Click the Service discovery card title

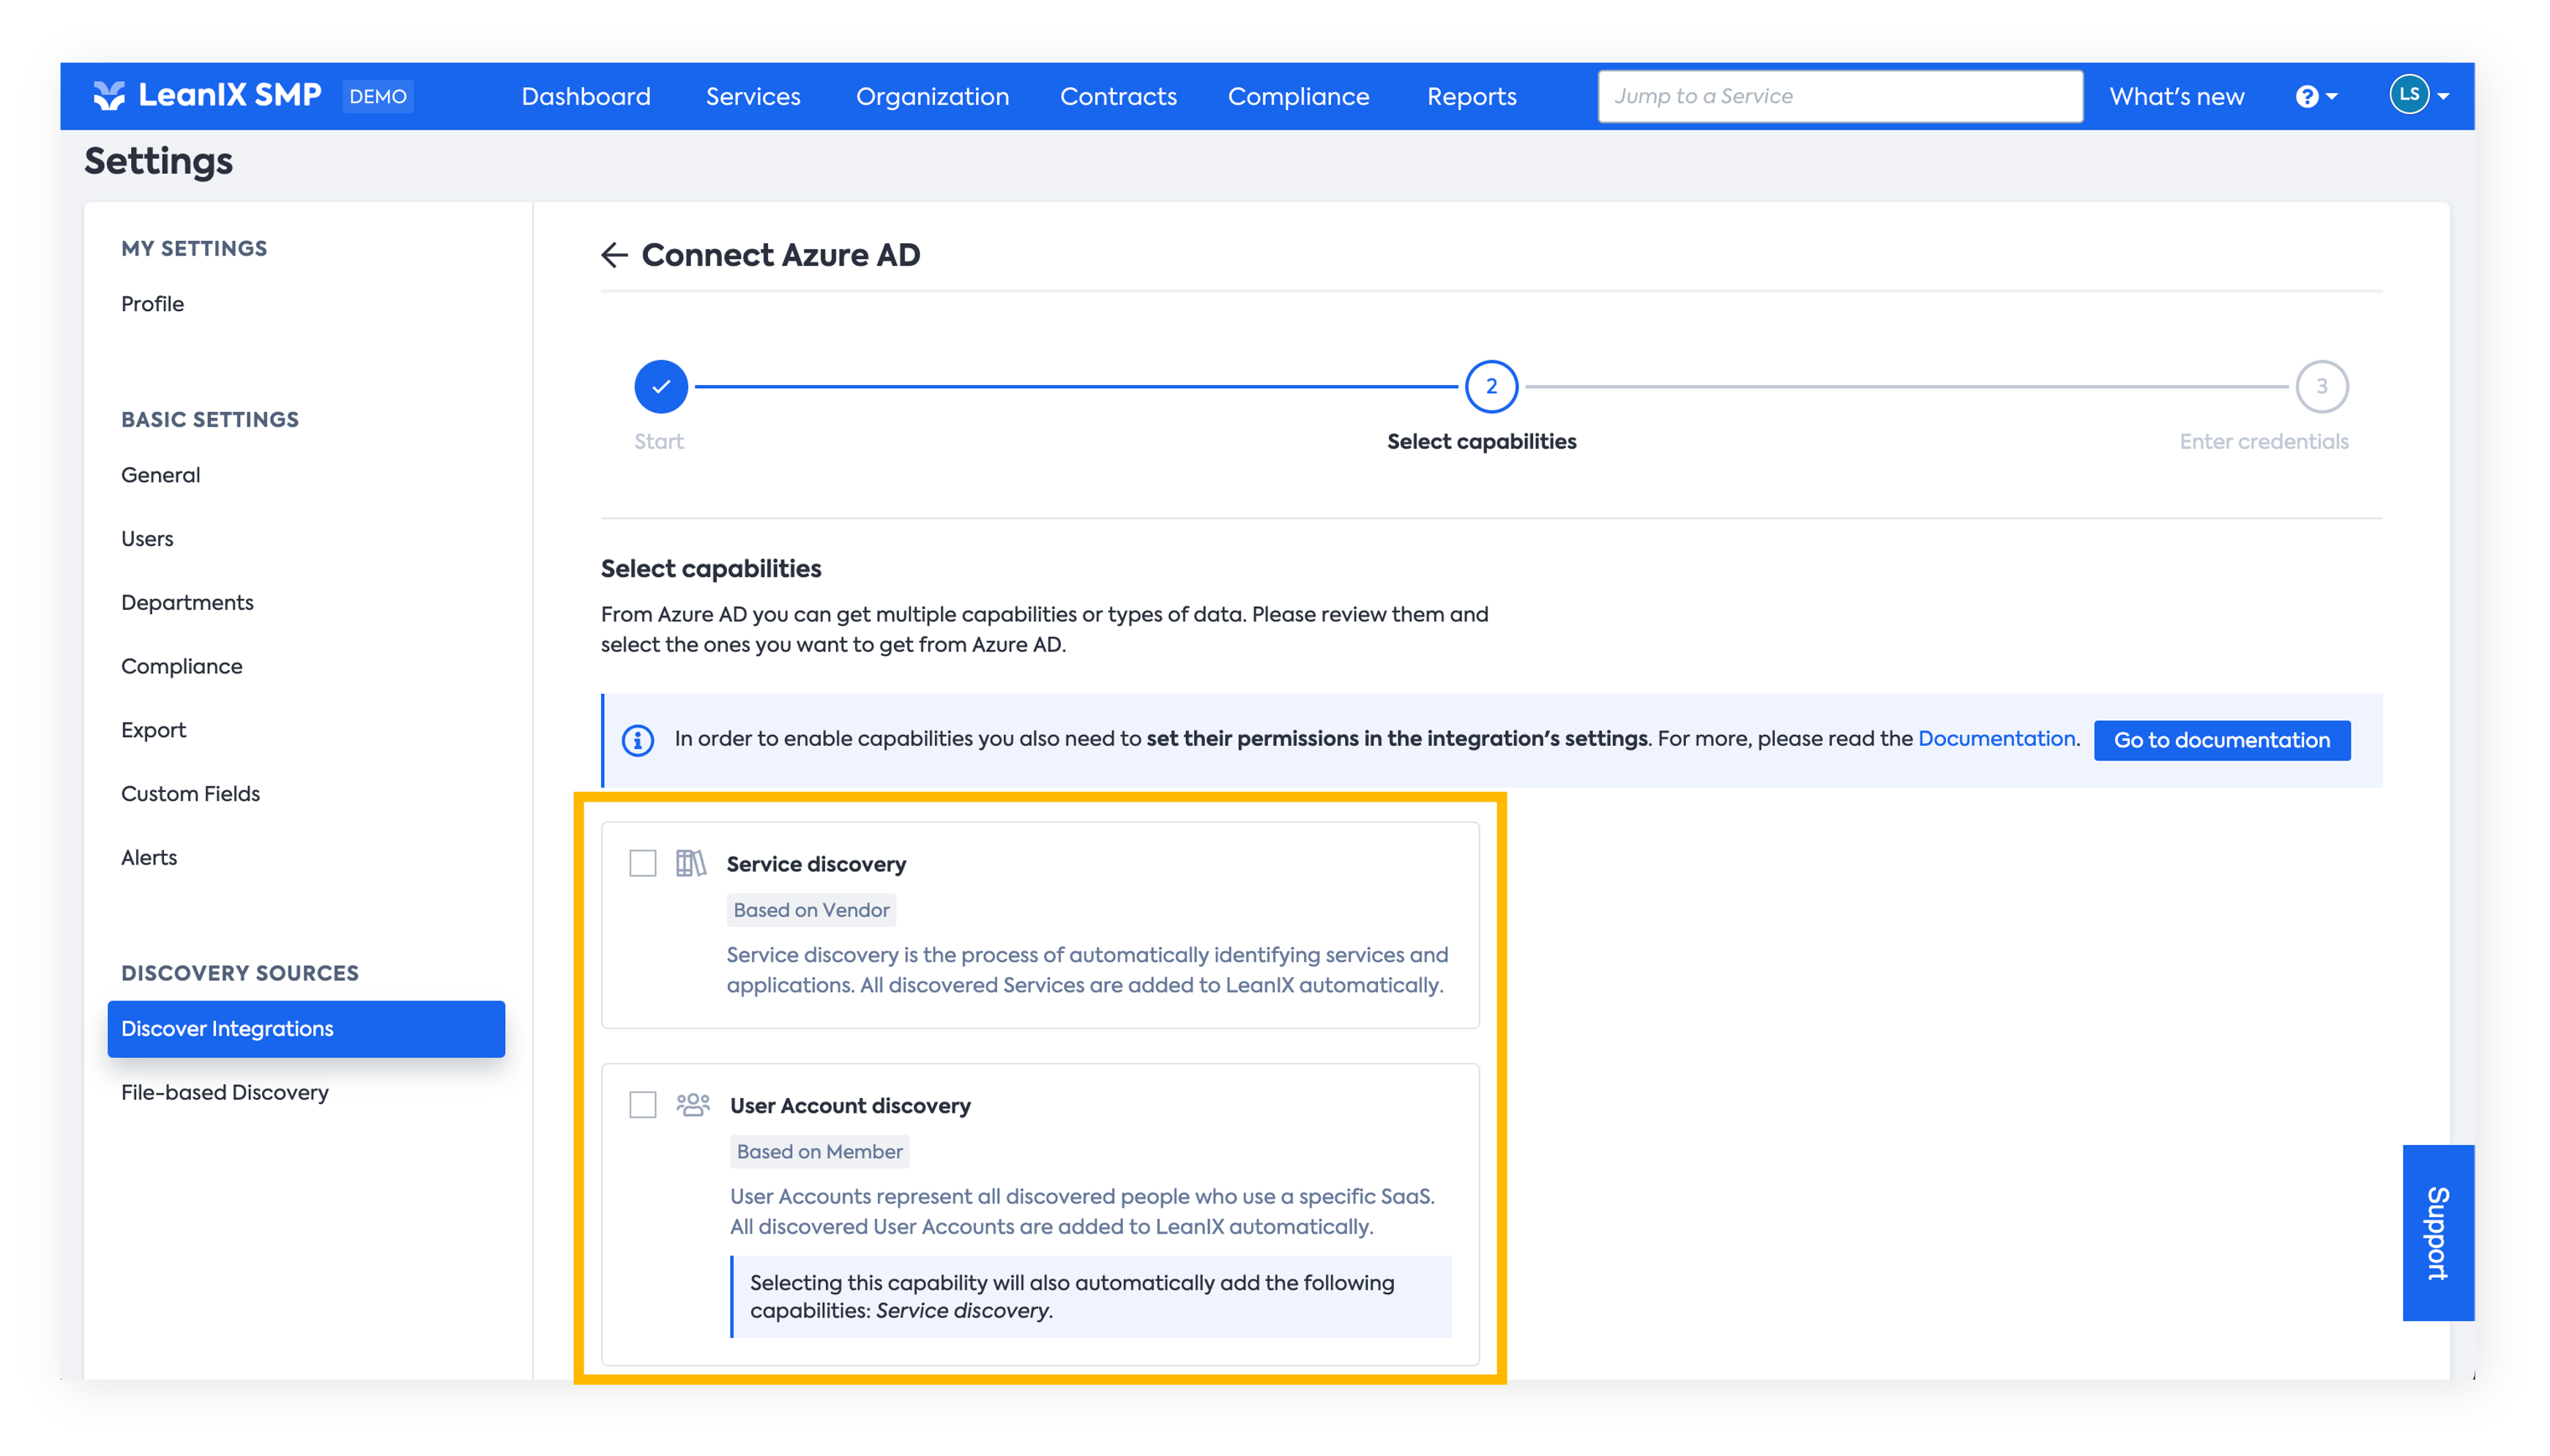(x=816, y=864)
